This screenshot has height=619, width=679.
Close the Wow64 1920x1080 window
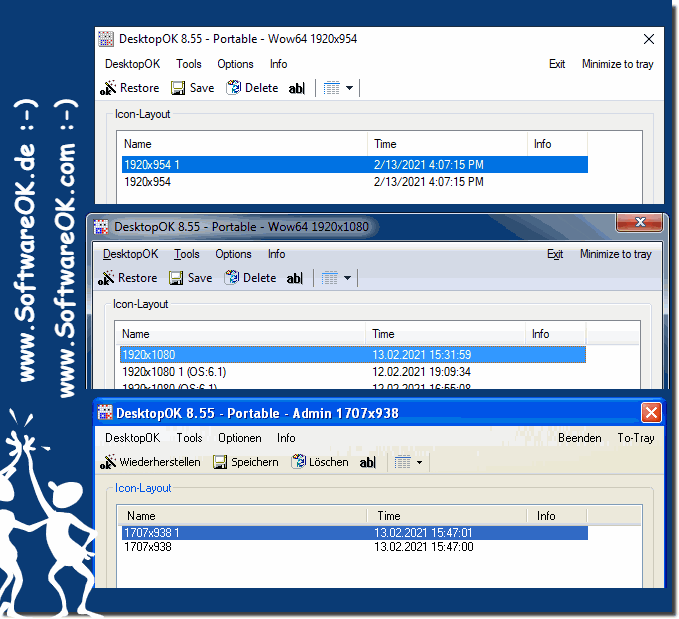pos(639,223)
